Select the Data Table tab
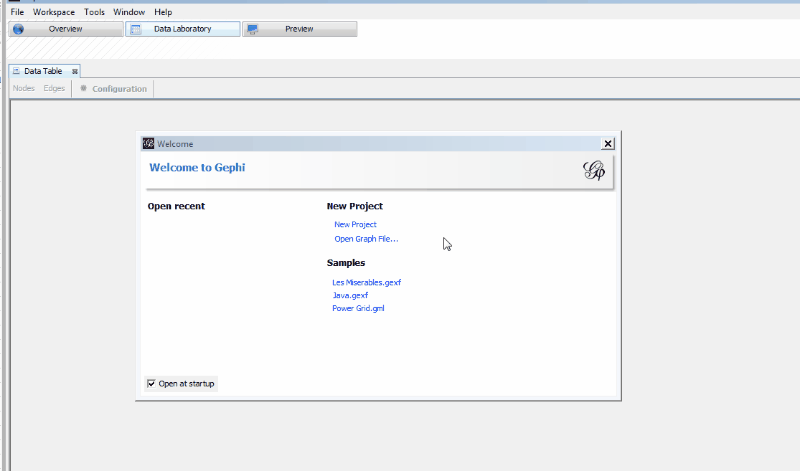This screenshot has width=800, height=471. [x=43, y=71]
